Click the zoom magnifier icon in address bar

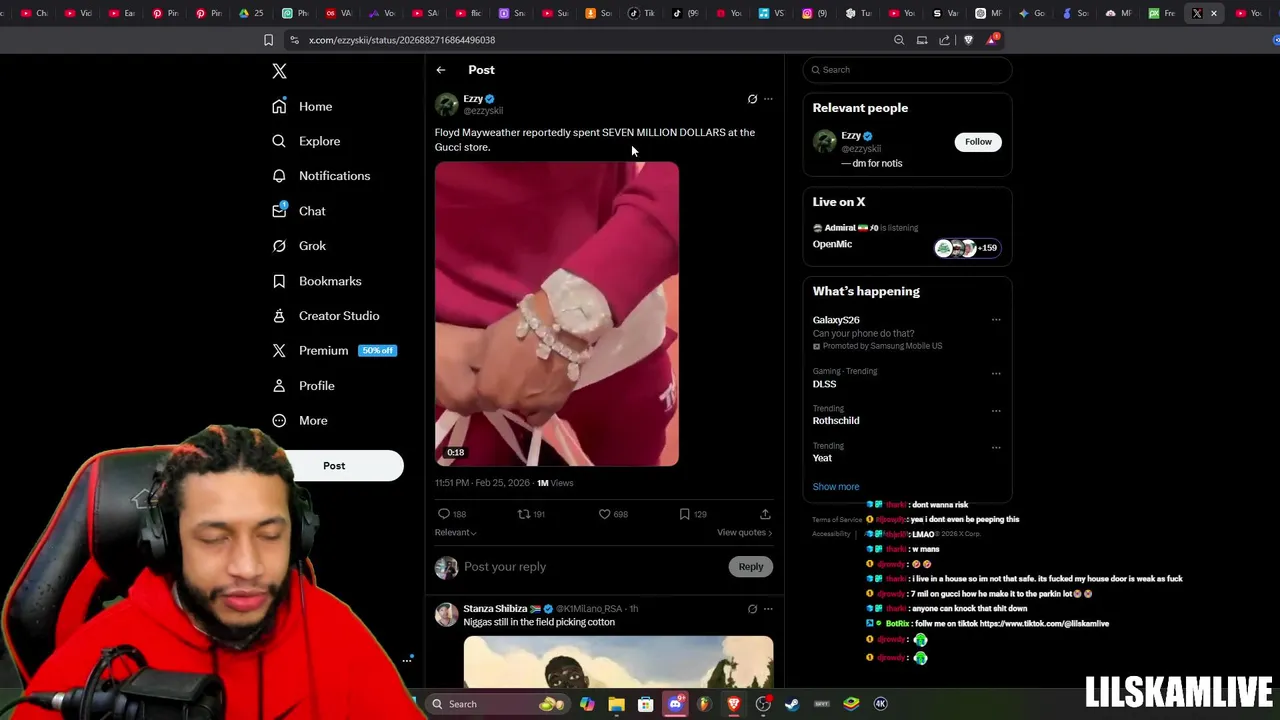899,40
